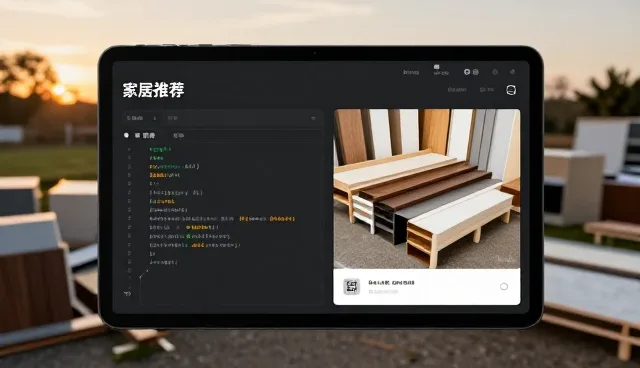Toggle the white dot indicator beside the editor tab label

tap(126, 135)
